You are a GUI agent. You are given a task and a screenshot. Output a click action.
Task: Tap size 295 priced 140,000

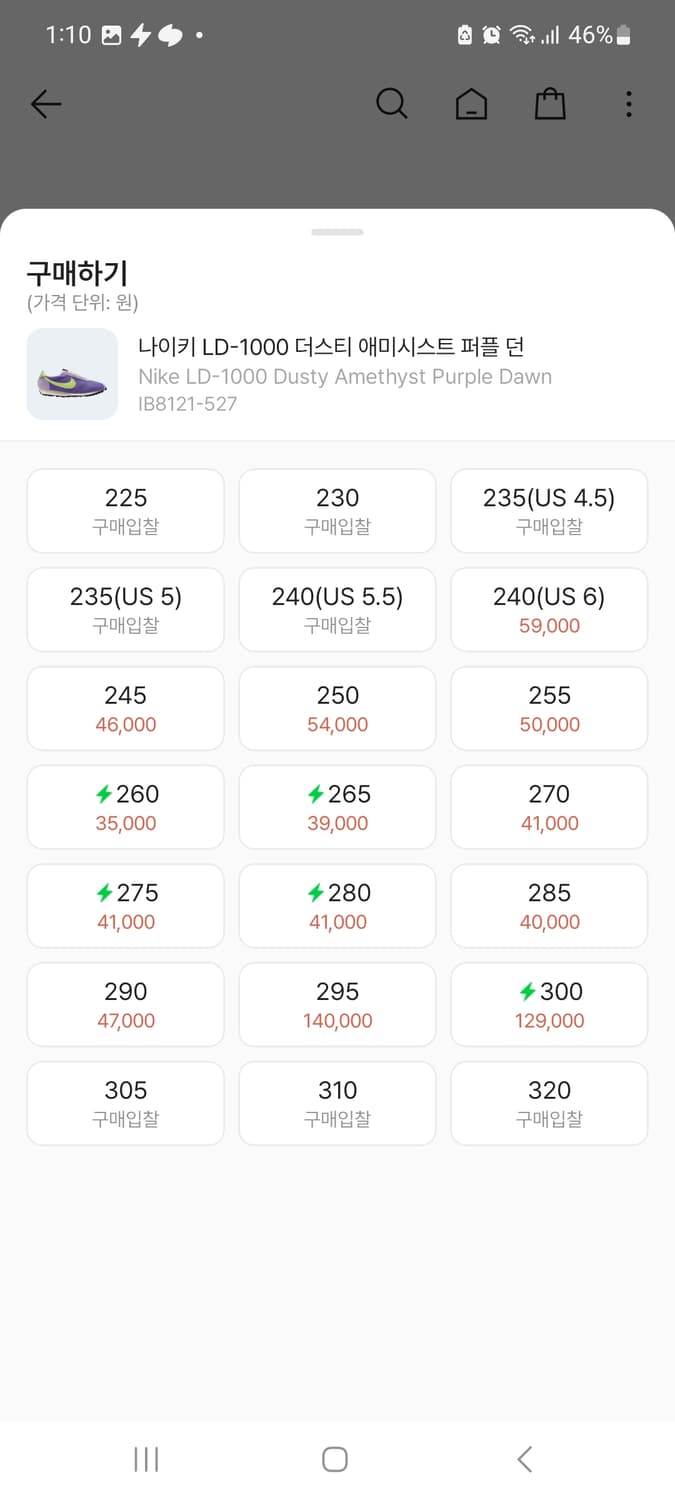(x=337, y=1005)
